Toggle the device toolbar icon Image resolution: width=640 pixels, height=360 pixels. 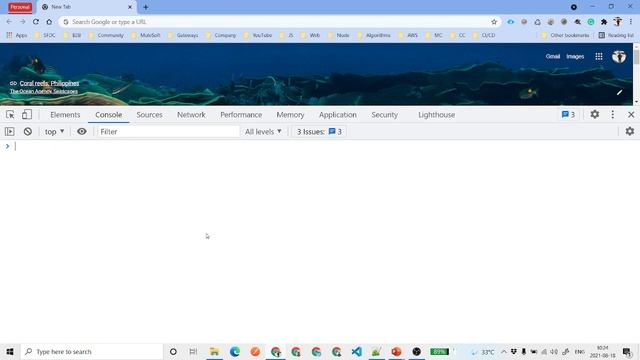[x=27, y=115]
